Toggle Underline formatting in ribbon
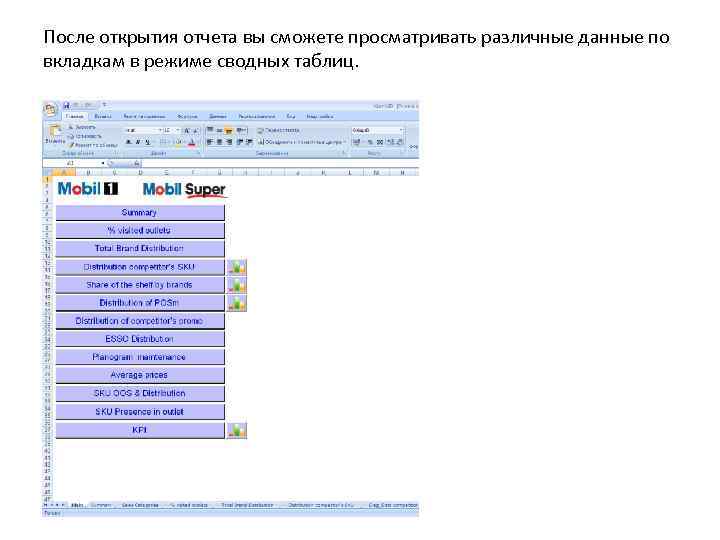Image resolution: width=720 pixels, height=540 pixels. click(x=147, y=142)
